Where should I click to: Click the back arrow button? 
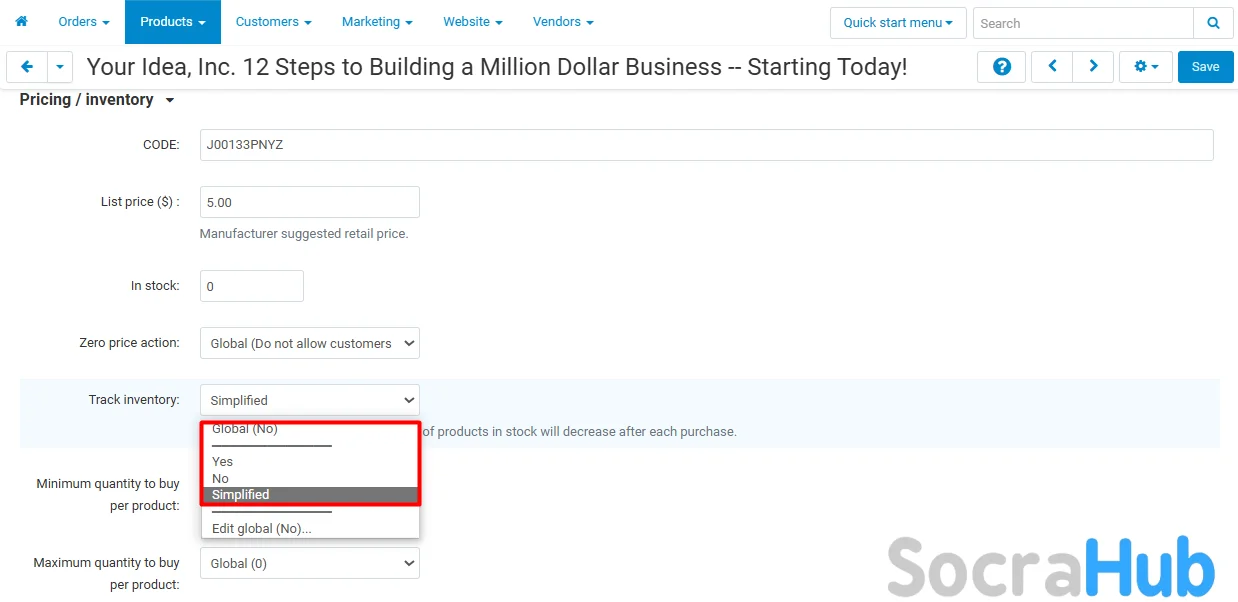tap(27, 67)
